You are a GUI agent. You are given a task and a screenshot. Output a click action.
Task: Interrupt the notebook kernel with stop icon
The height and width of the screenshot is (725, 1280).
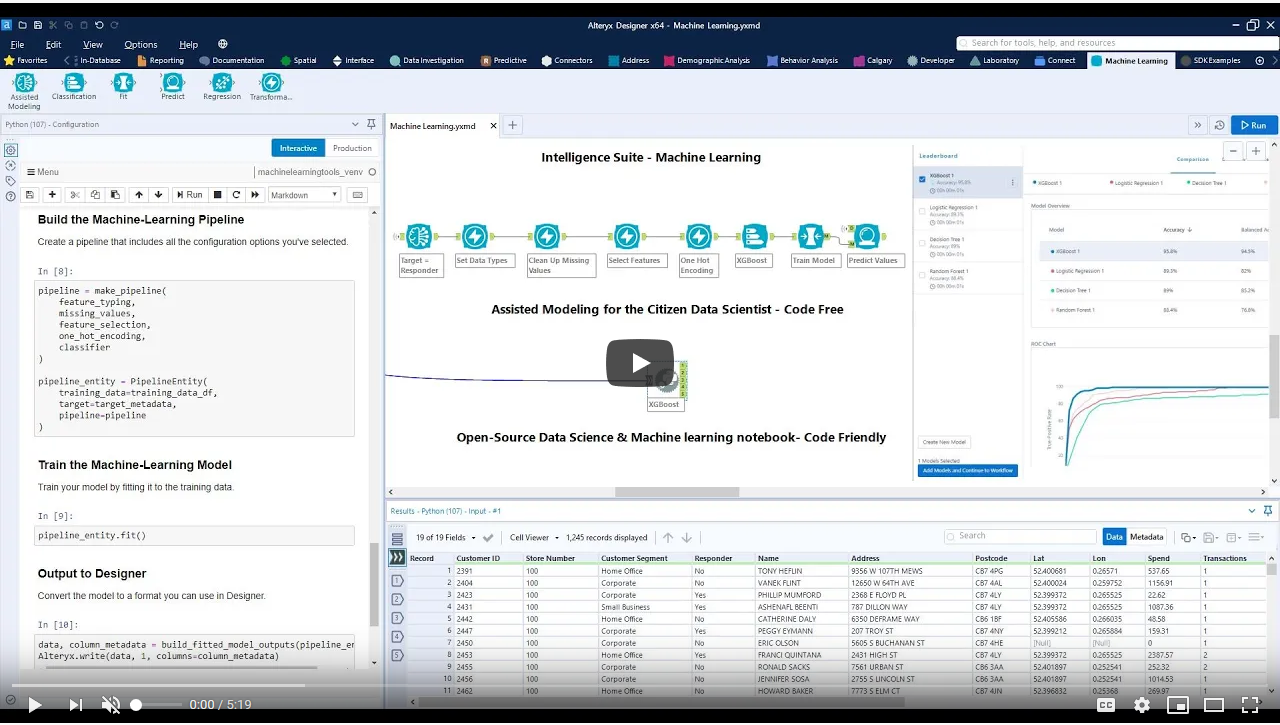pyautogui.click(x=216, y=195)
